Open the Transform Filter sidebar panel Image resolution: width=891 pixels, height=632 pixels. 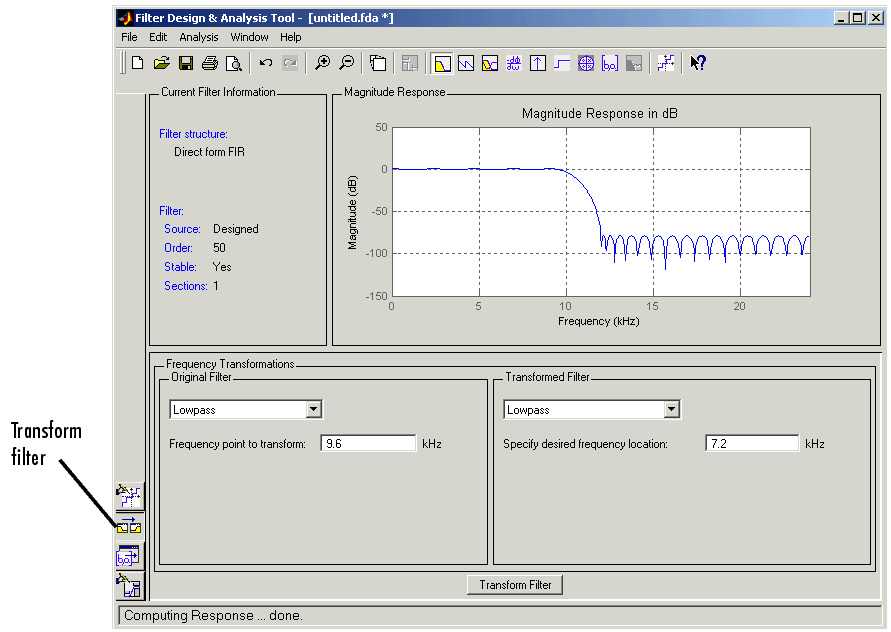(x=129, y=525)
